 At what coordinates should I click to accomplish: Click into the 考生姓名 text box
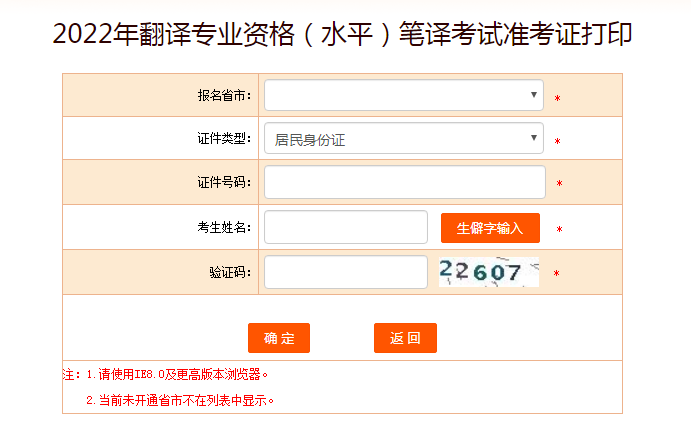[346, 227]
